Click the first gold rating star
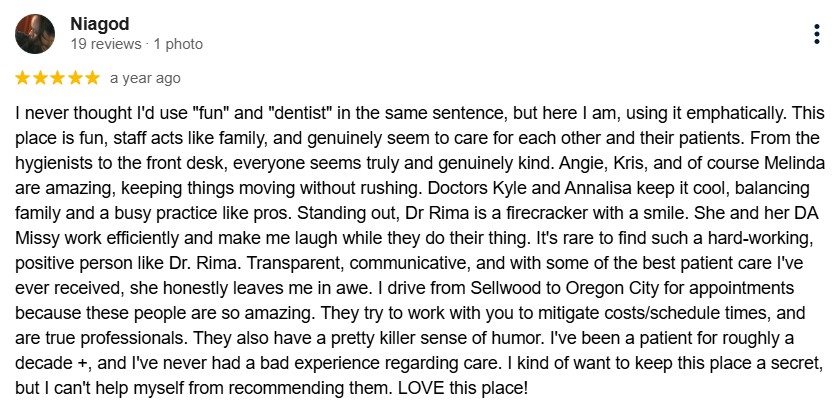This screenshot has width=838, height=411. tap(22, 78)
